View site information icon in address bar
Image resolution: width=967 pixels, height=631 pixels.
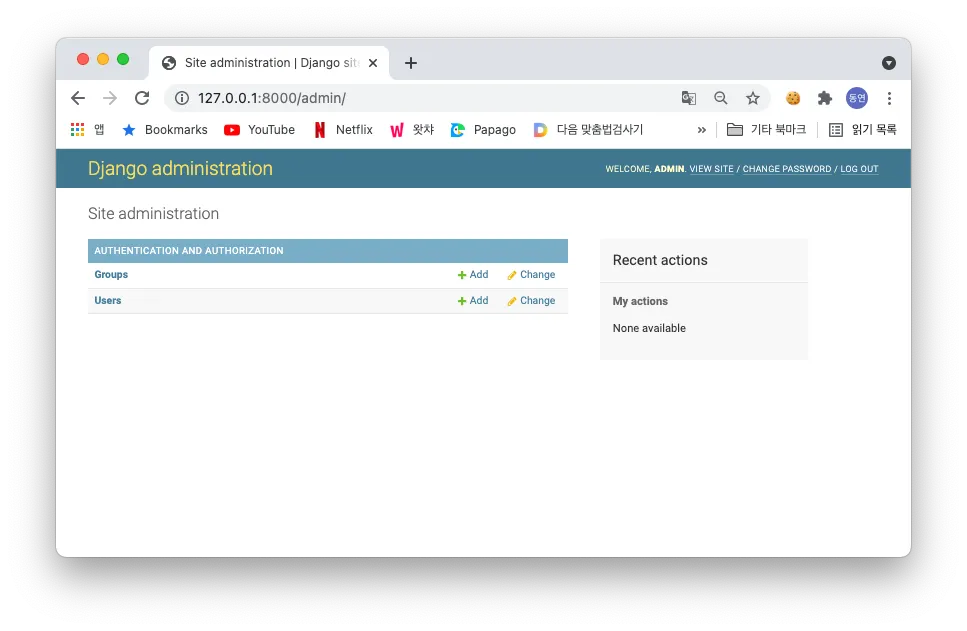click(182, 98)
